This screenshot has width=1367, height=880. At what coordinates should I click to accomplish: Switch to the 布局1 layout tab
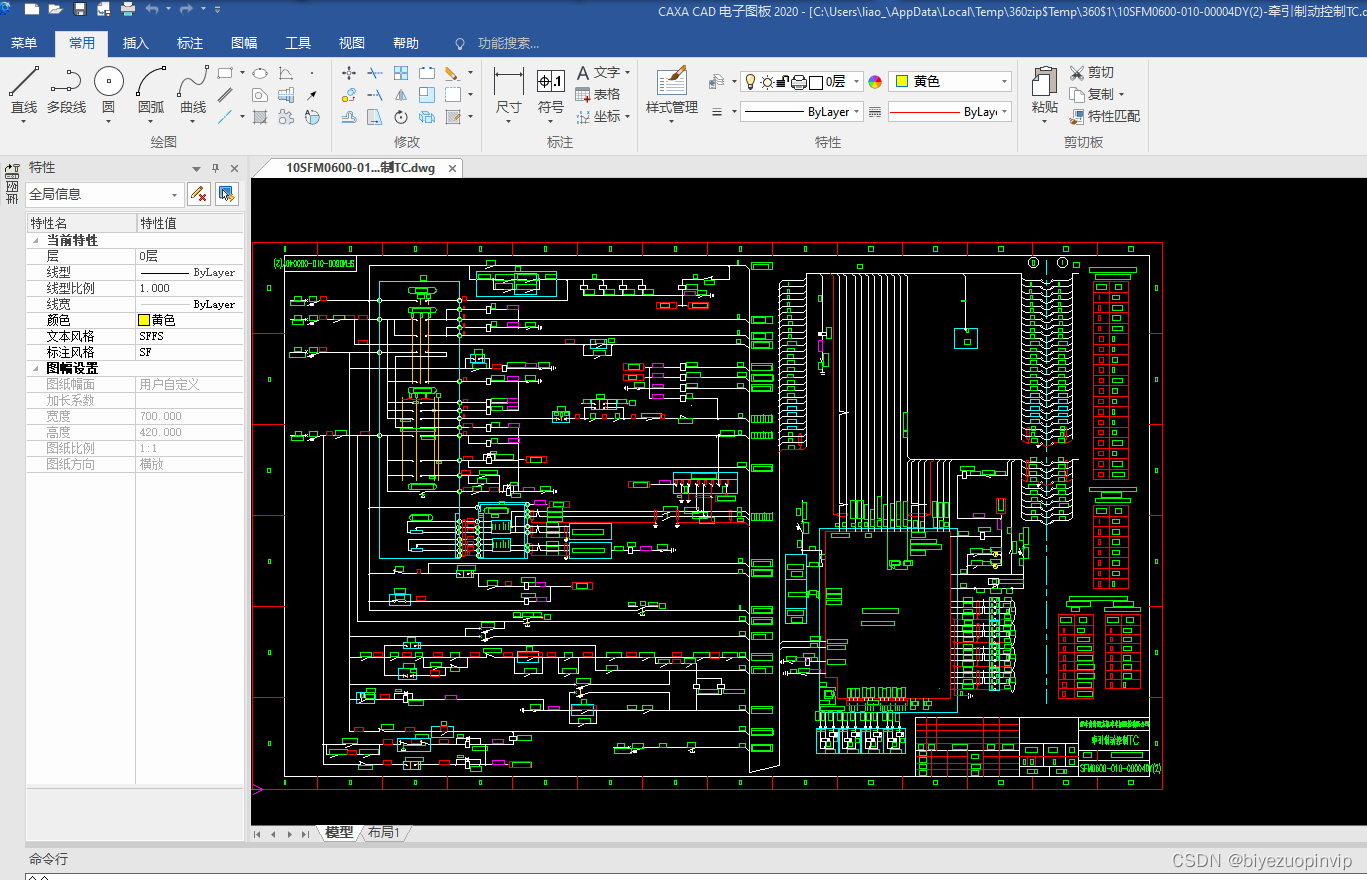[384, 832]
